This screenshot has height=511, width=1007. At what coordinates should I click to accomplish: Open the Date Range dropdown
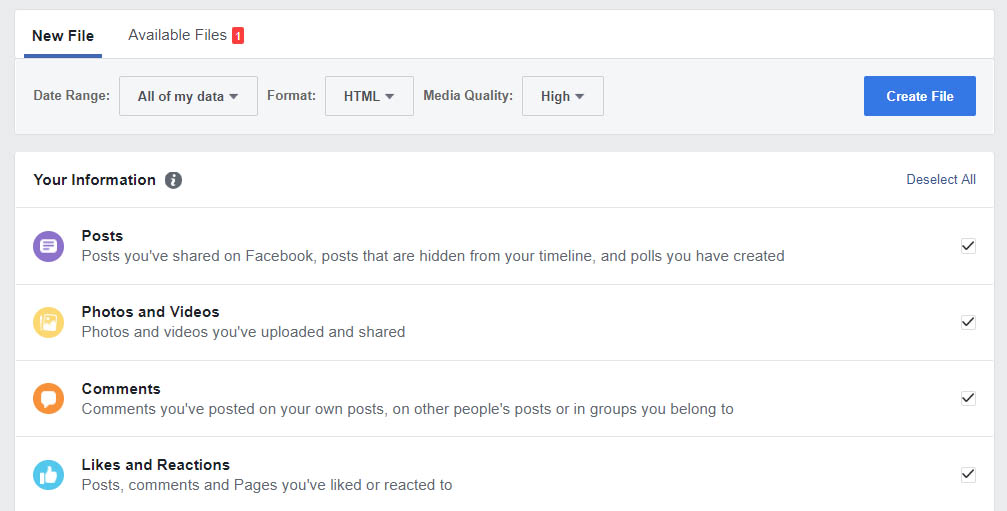coord(188,96)
